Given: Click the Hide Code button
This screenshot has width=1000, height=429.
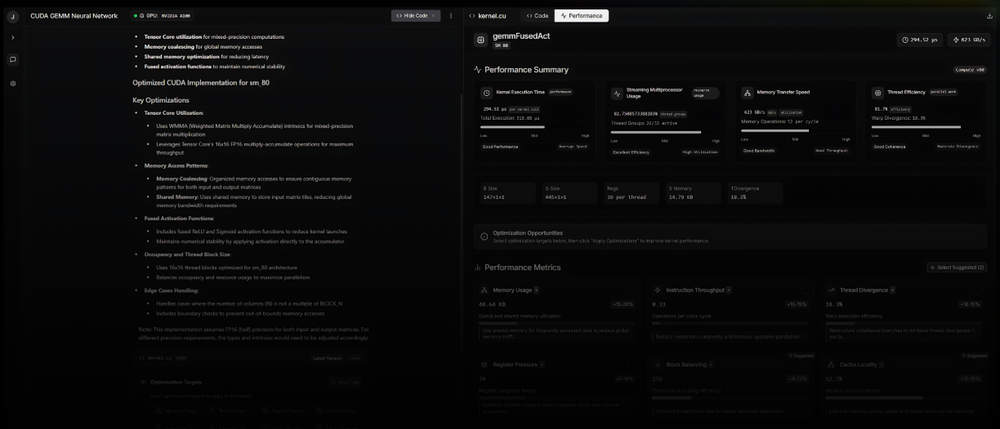Looking at the screenshot, I should [x=416, y=16].
